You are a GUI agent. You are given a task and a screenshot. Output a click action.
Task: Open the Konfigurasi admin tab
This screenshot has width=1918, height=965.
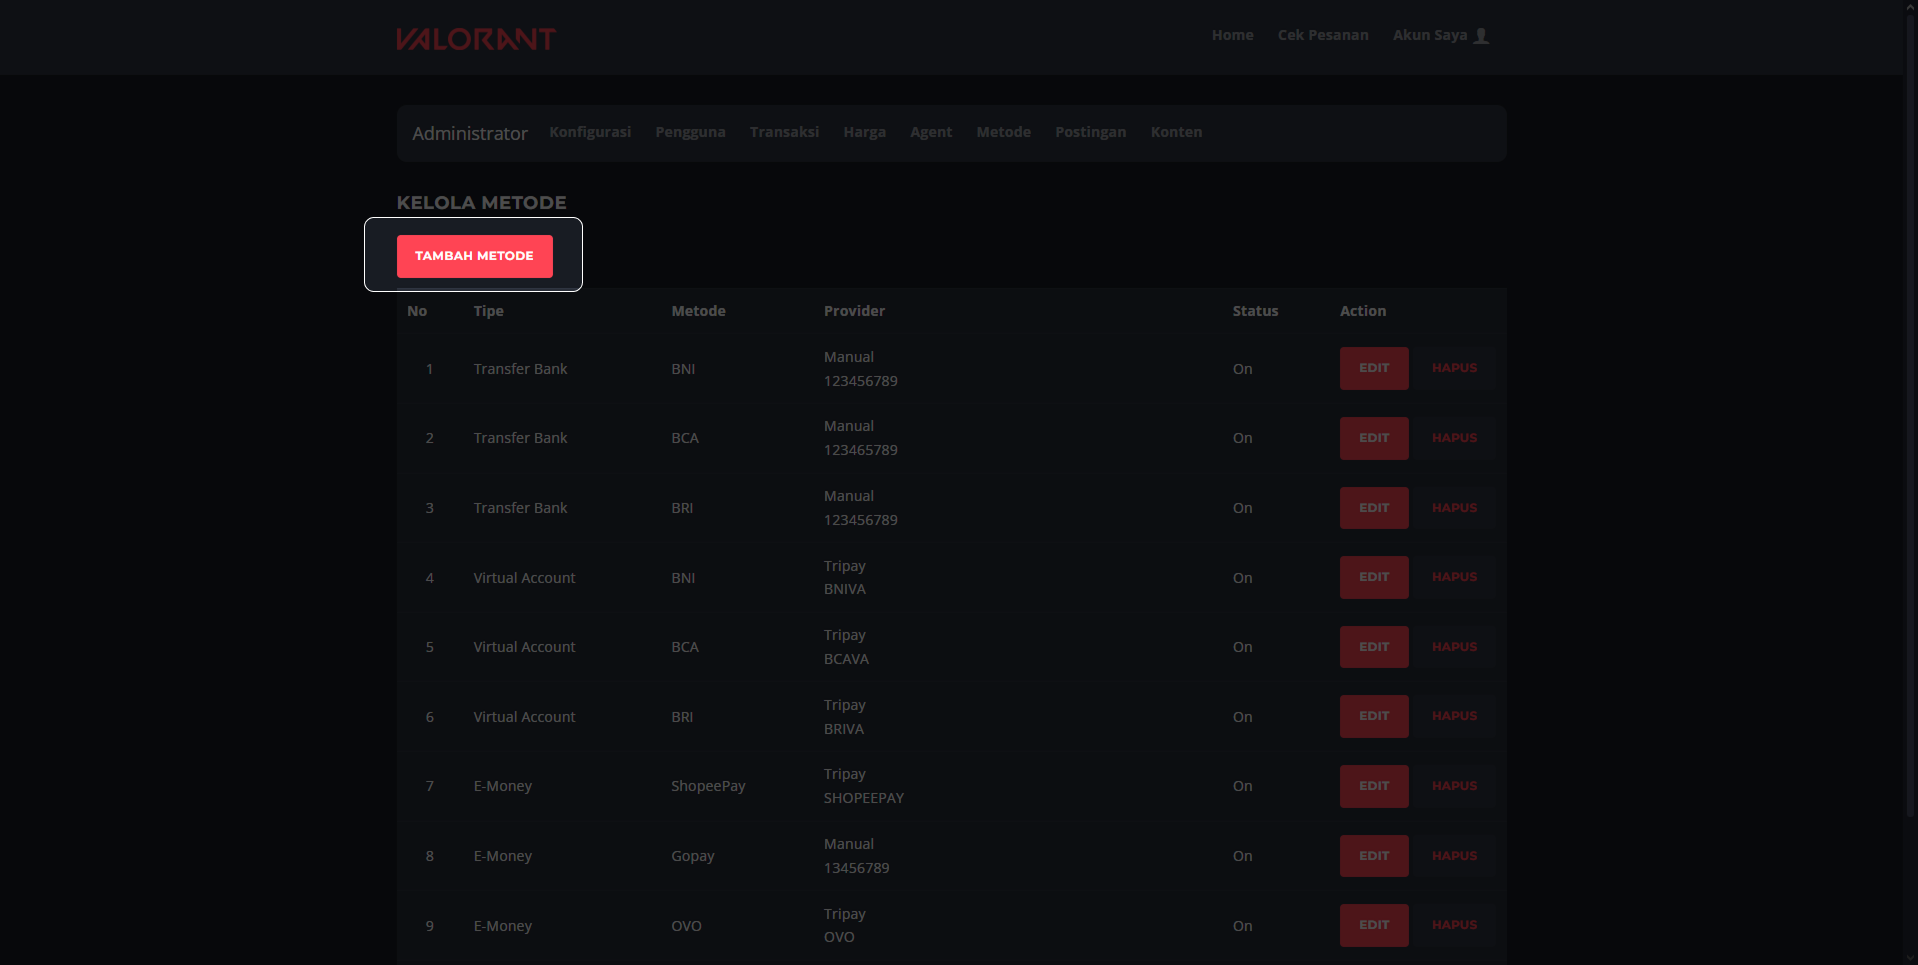pyautogui.click(x=590, y=132)
